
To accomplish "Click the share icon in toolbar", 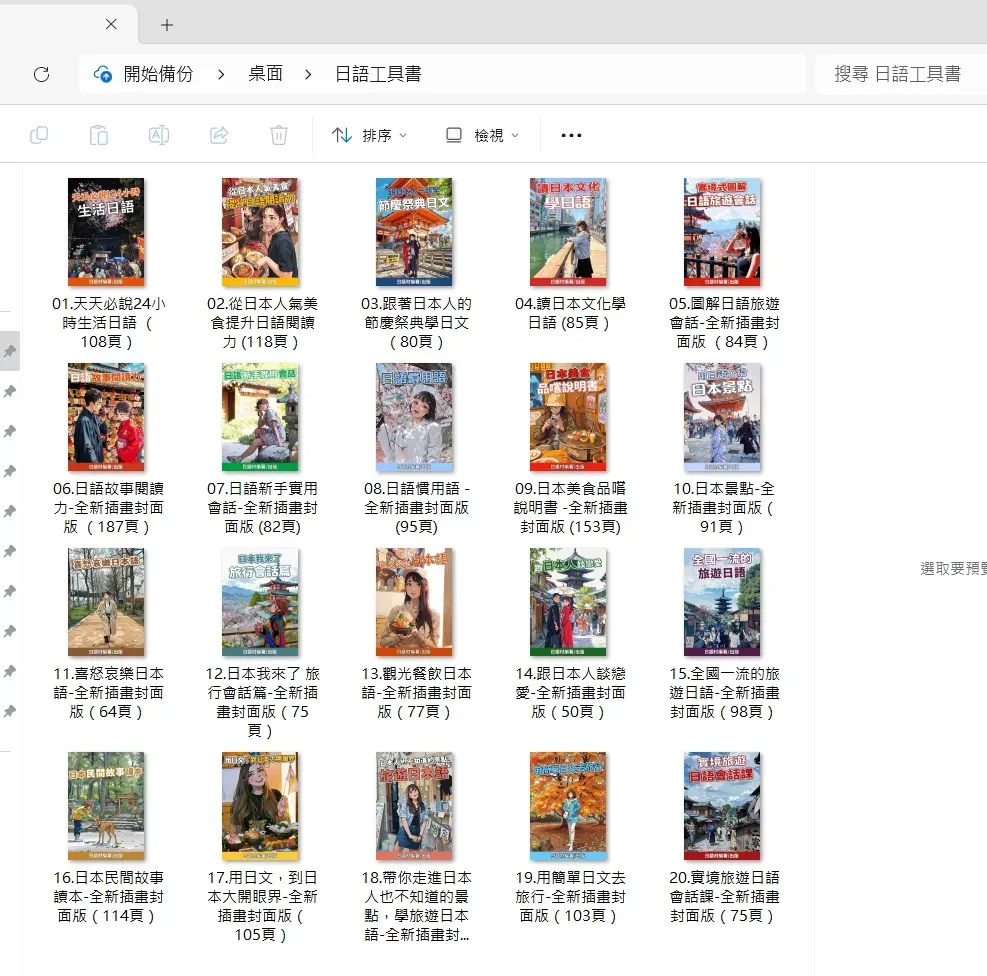I will click(219, 135).
